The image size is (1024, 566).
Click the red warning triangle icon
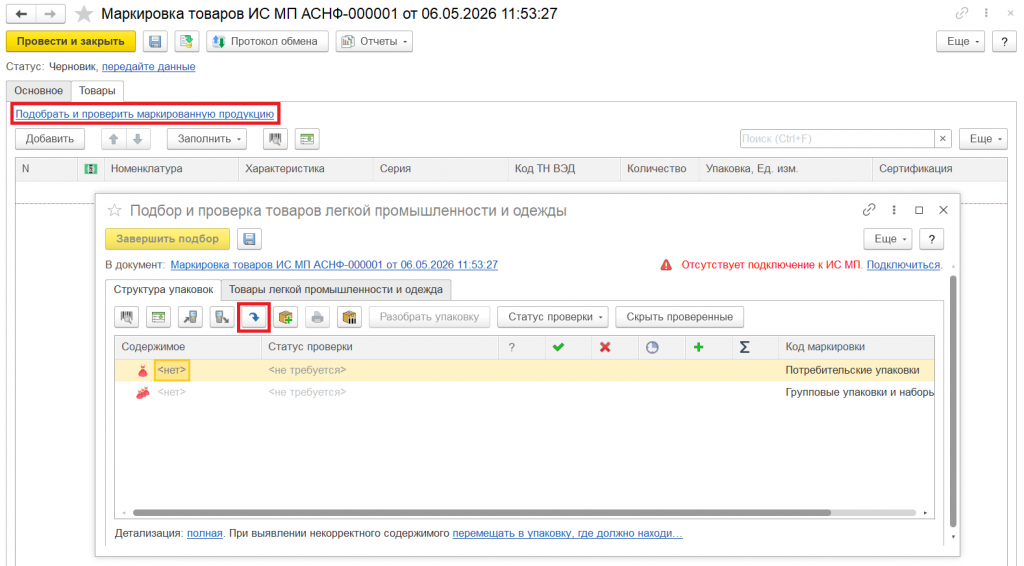[x=666, y=265]
